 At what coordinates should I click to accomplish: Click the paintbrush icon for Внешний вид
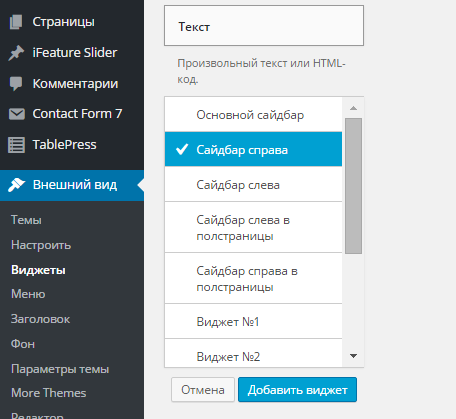click(16, 185)
